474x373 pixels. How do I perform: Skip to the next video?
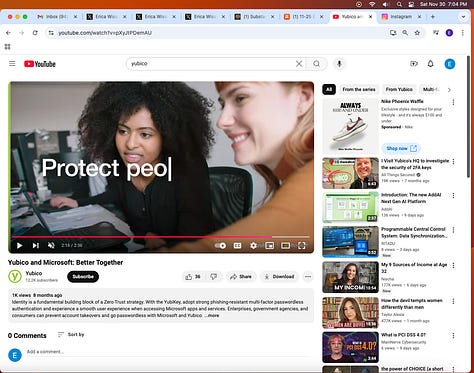point(36,246)
